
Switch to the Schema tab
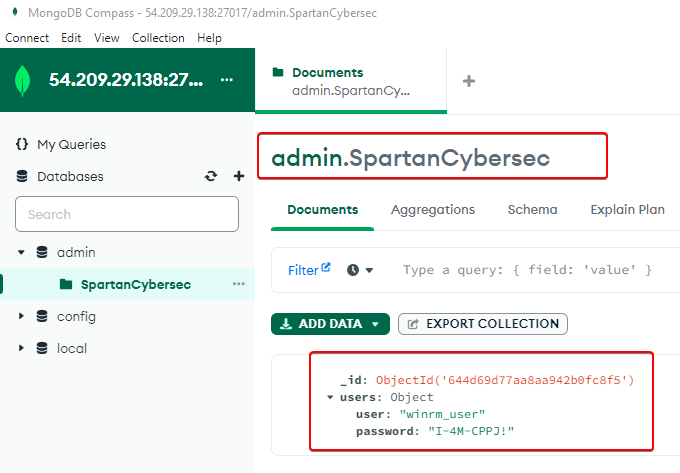tap(532, 210)
